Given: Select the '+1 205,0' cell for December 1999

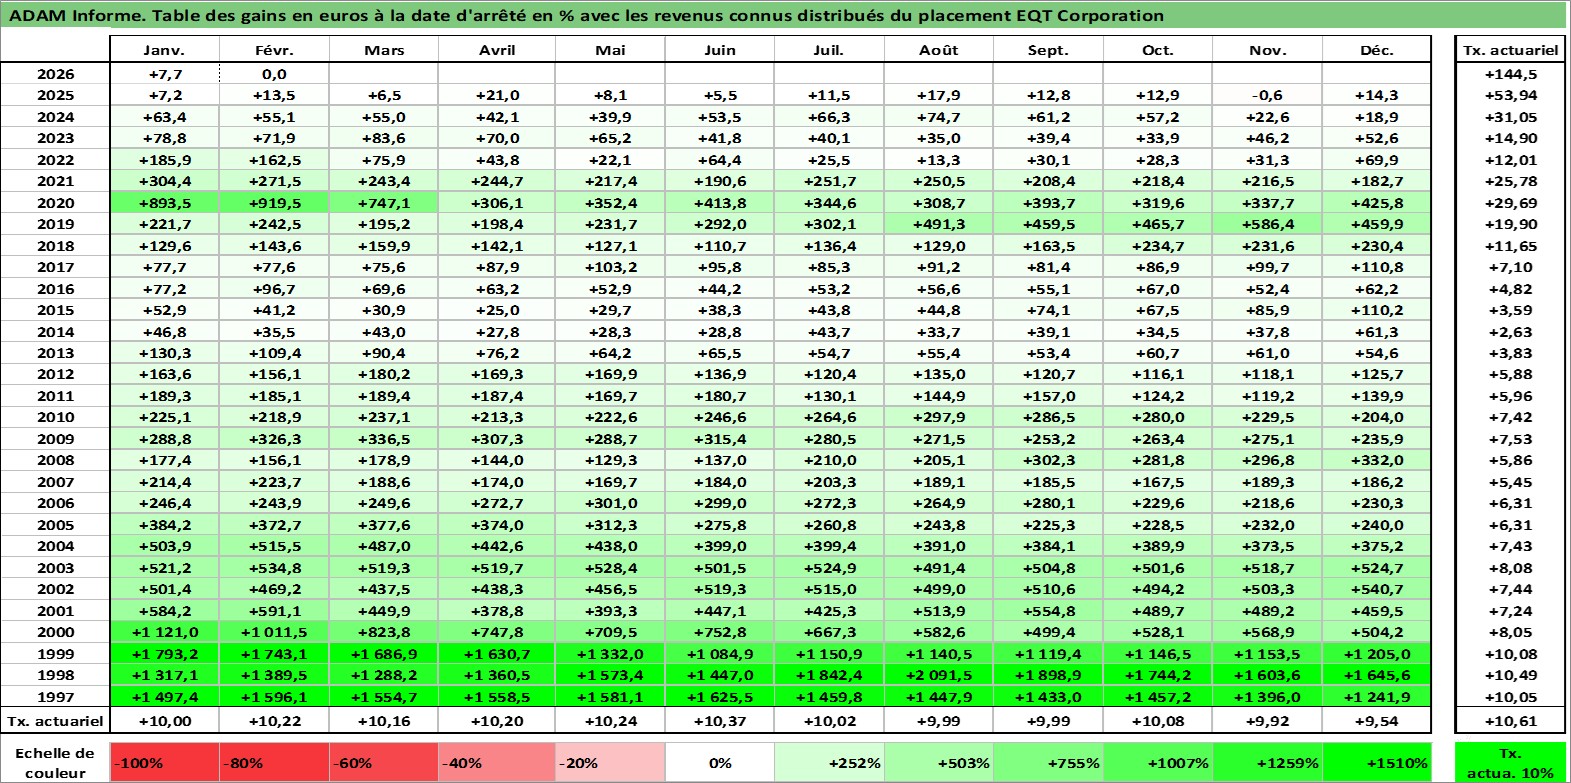Looking at the screenshot, I should (1377, 654).
